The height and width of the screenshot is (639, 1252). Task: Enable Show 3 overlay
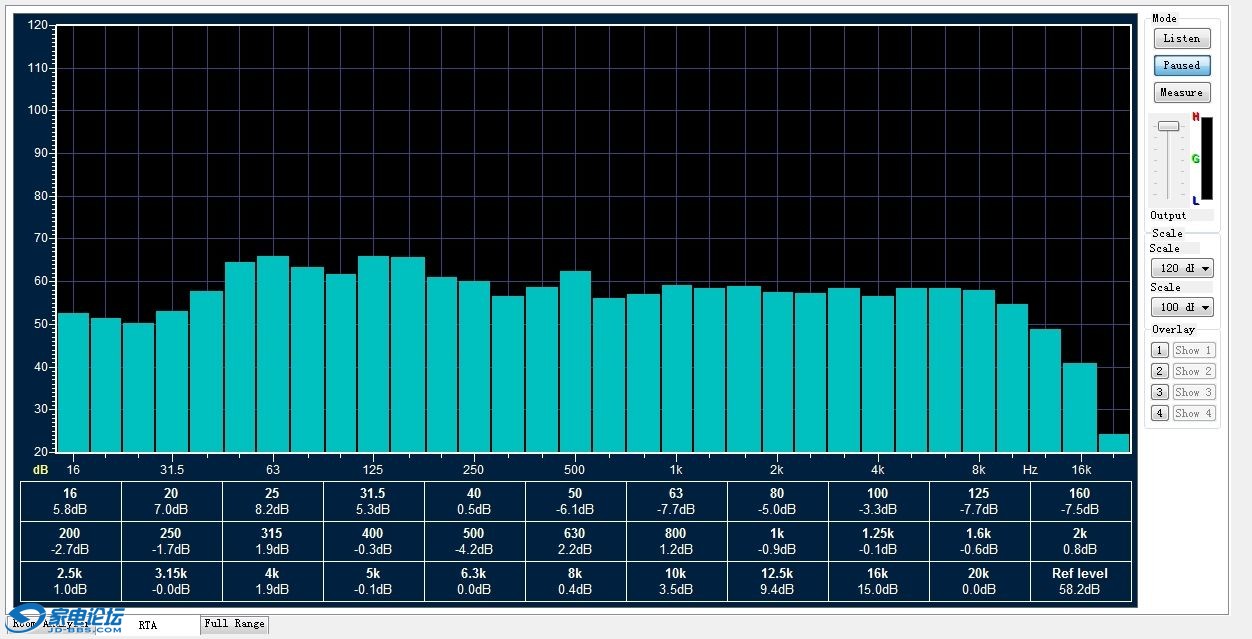[1193, 393]
